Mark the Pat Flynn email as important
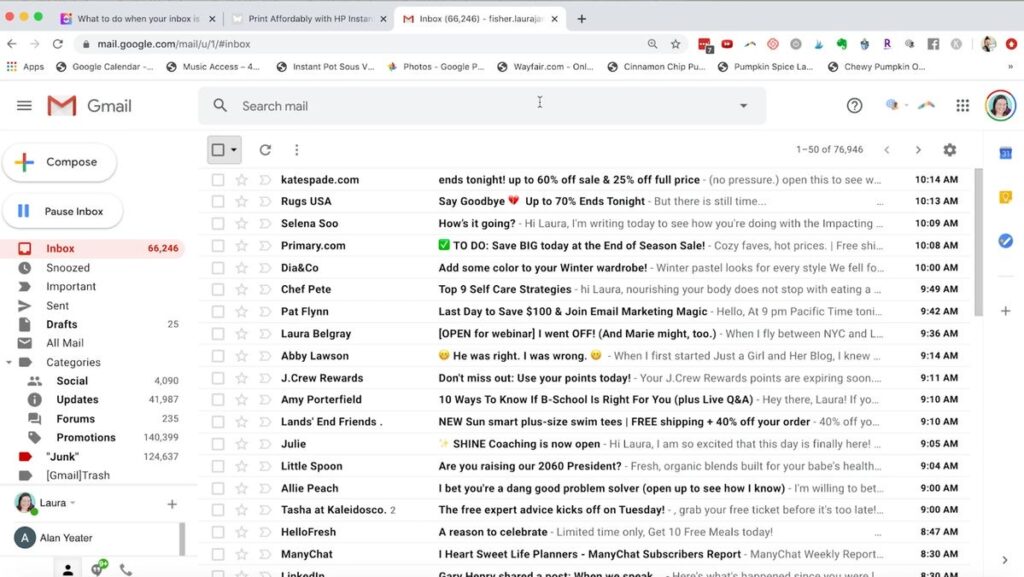Screen dimensions: 1024x577 coord(264,311)
